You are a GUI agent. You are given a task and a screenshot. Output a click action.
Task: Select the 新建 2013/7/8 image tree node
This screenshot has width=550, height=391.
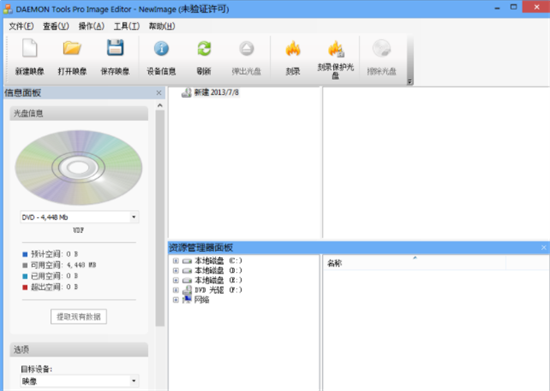pyautogui.click(x=216, y=93)
